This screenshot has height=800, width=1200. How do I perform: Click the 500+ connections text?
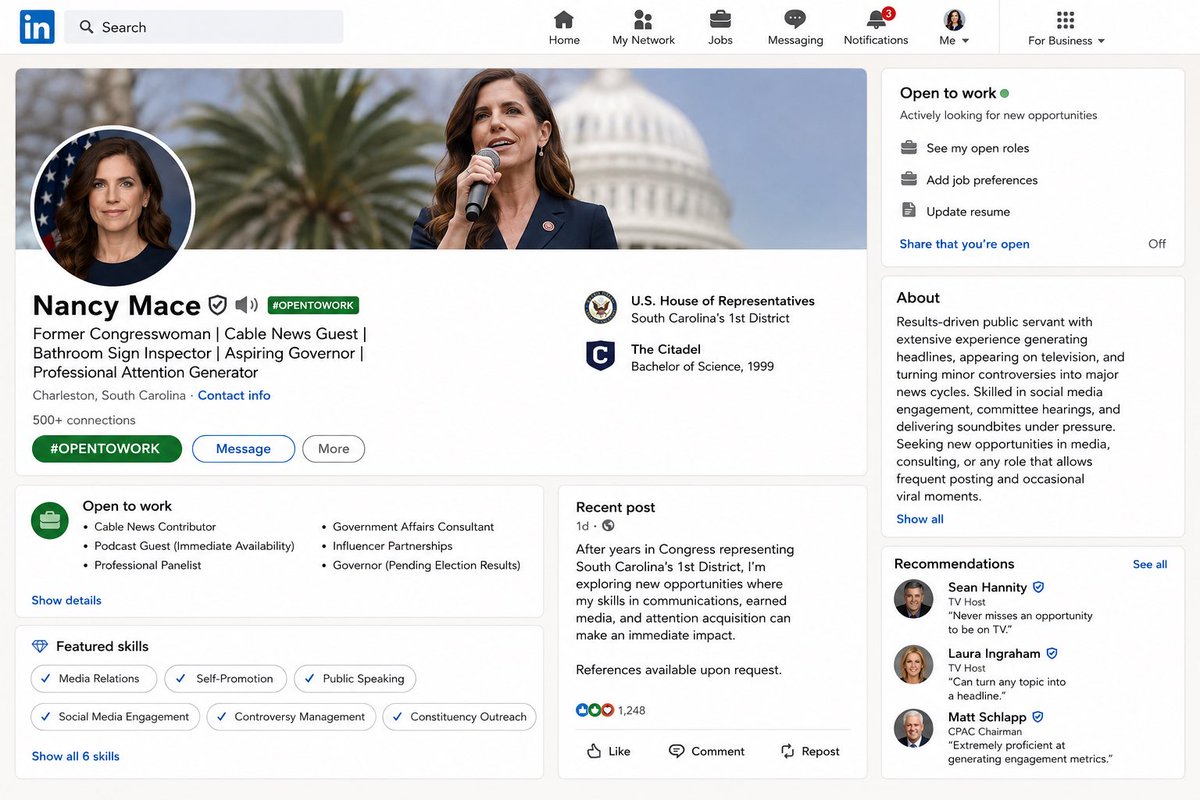pyautogui.click(x=84, y=420)
